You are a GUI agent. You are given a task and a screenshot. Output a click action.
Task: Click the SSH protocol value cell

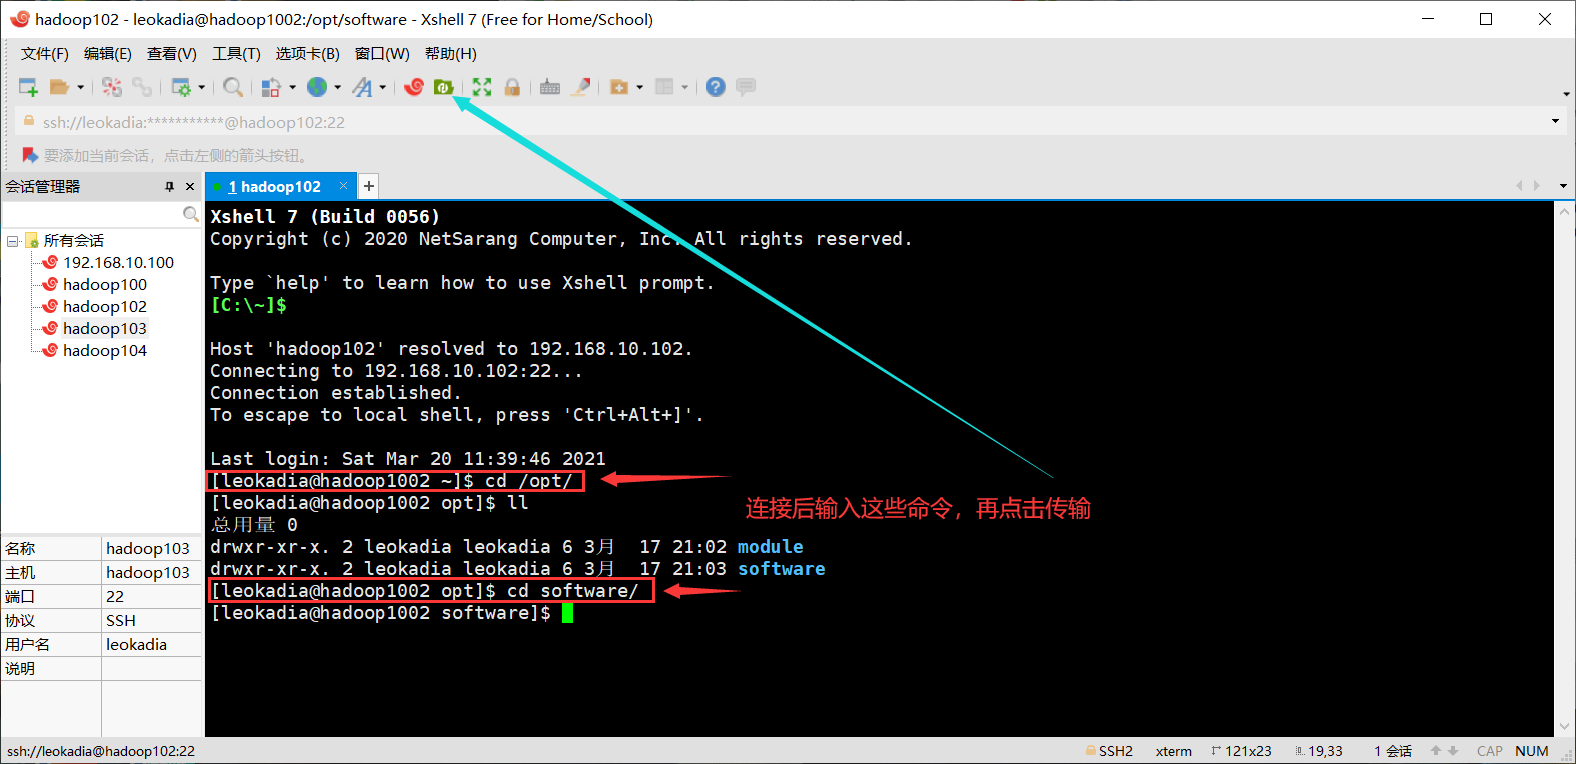point(152,621)
